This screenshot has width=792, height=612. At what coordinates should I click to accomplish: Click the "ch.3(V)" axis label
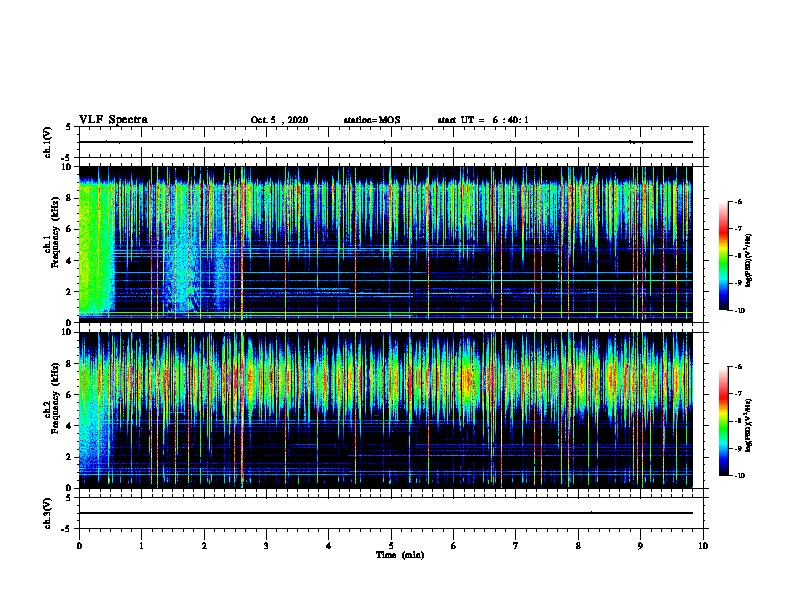click(48, 513)
